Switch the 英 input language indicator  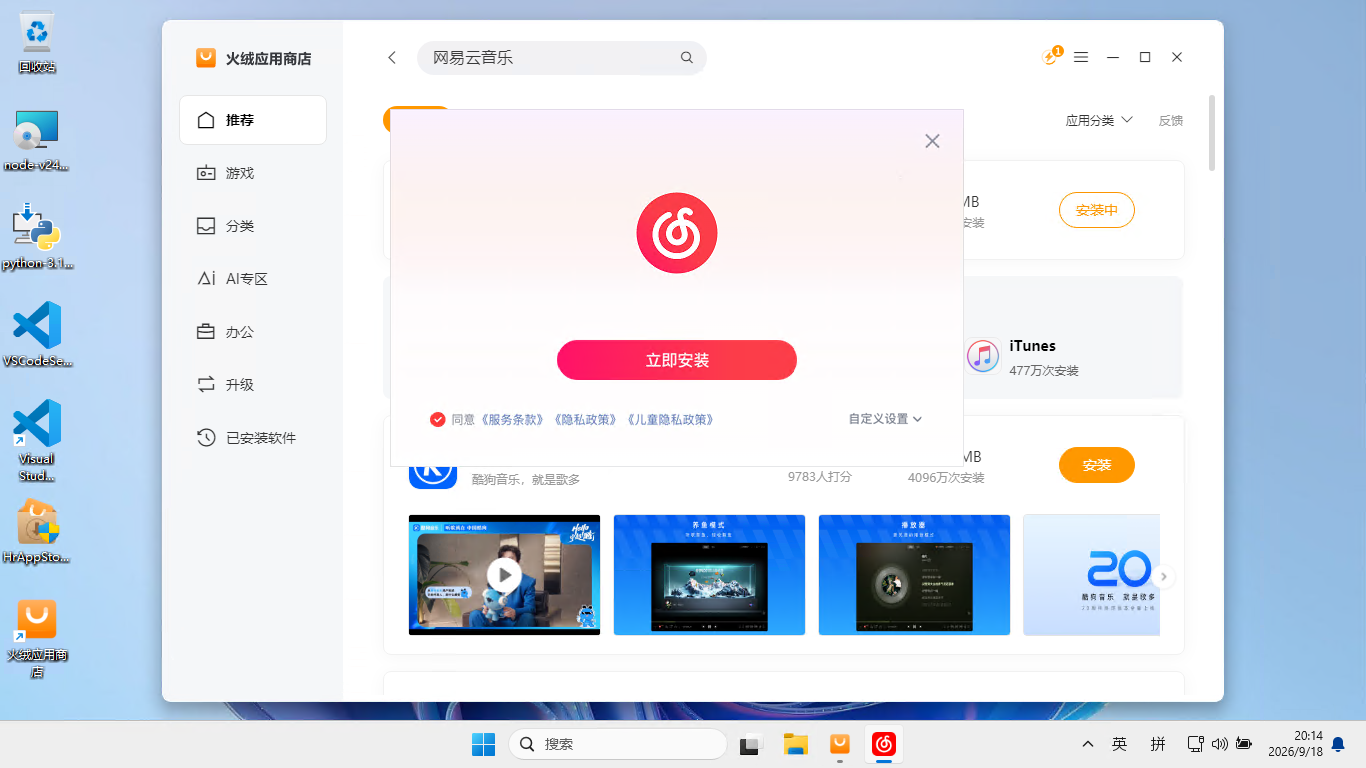pos(1120,744)
